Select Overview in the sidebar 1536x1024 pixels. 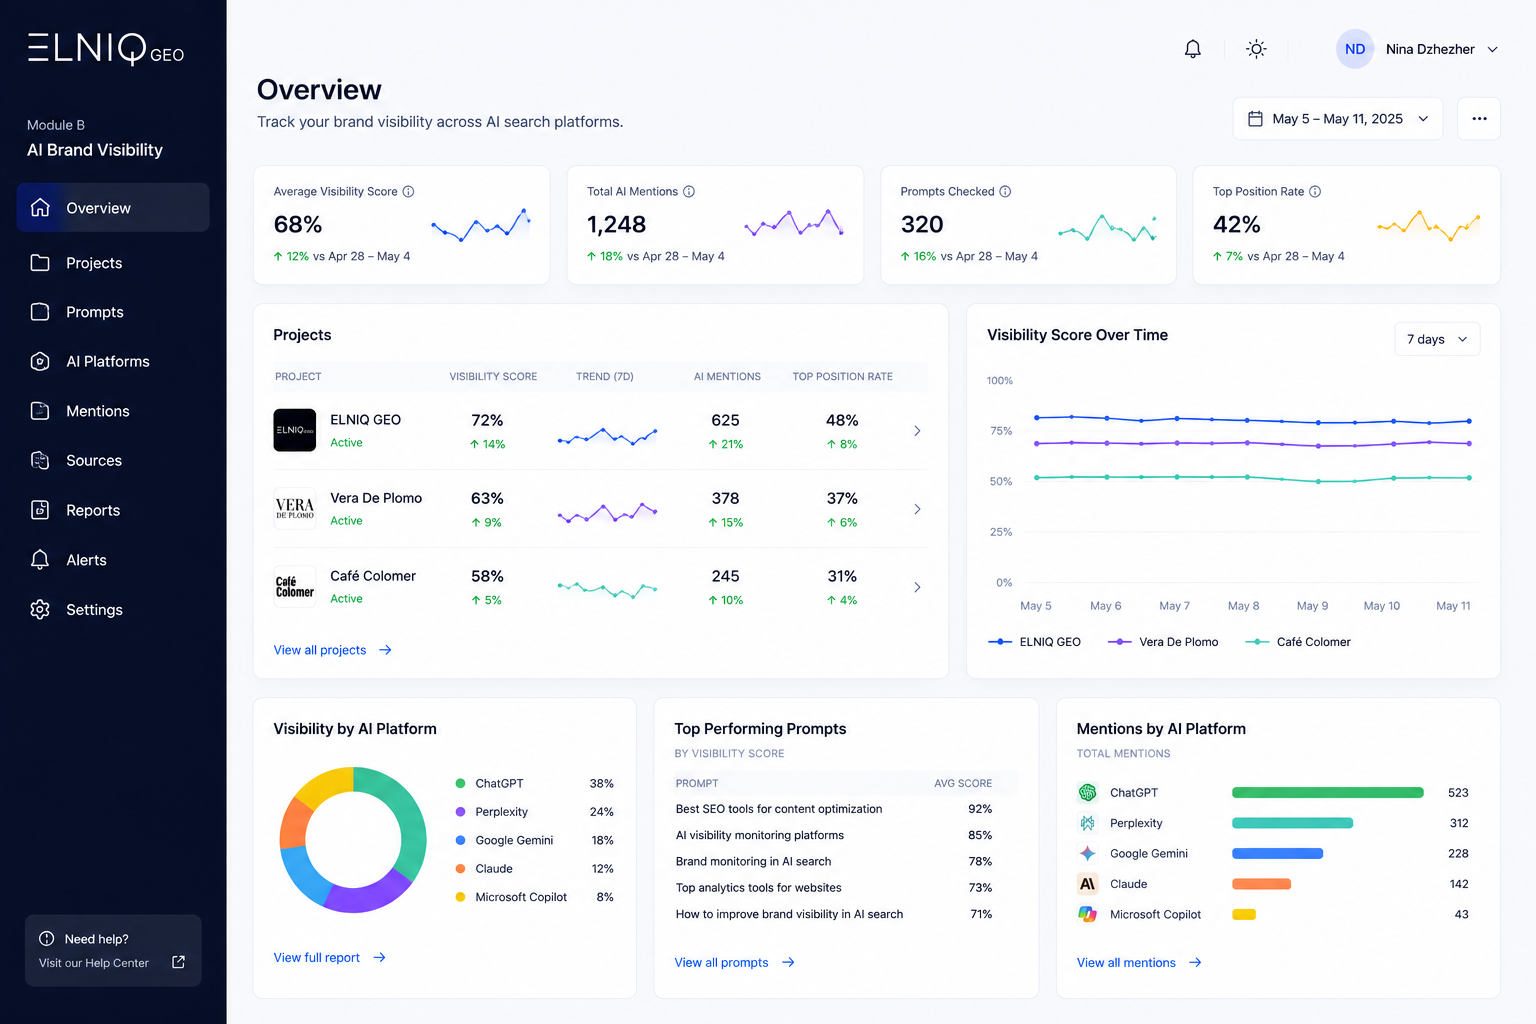(113, 208)
